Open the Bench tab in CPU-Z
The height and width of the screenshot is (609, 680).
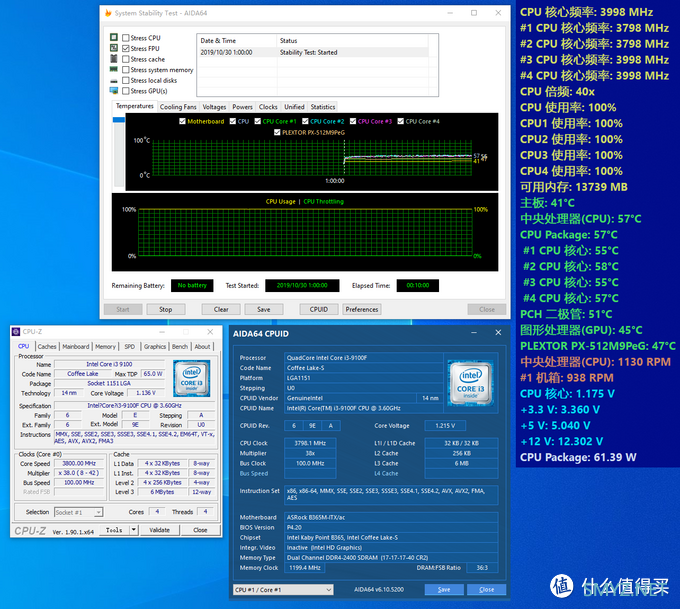tap(180, 347)
